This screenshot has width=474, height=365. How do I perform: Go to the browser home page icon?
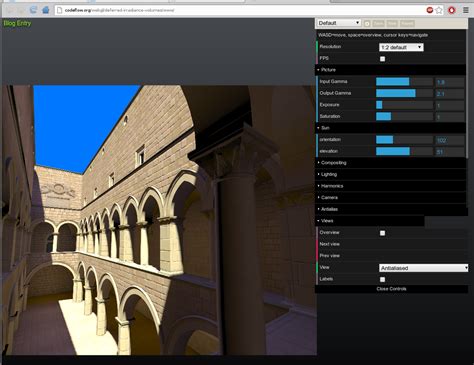coord(46,10)
